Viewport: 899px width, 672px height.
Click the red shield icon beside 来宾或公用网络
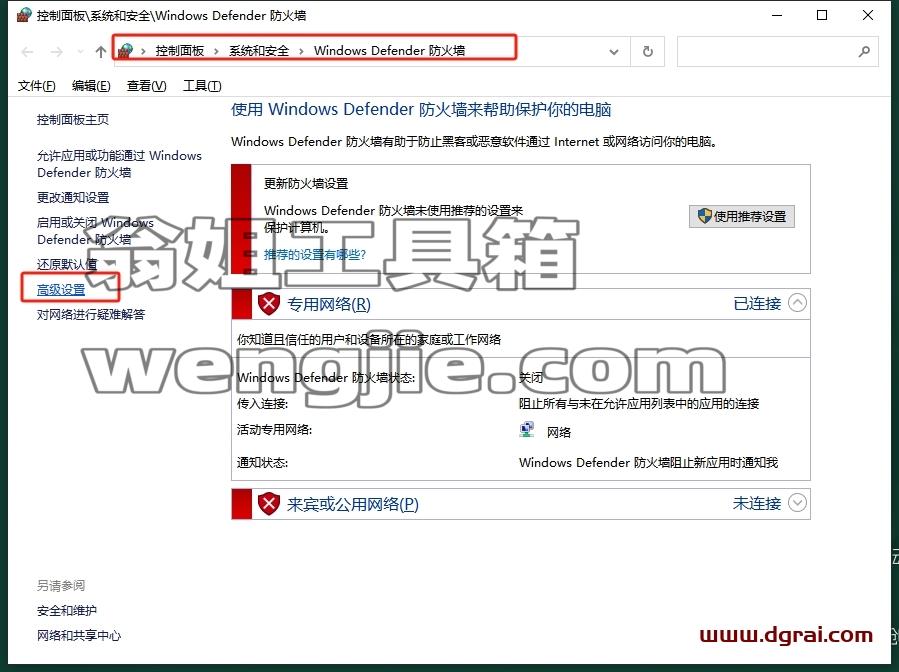coord(268,504)
